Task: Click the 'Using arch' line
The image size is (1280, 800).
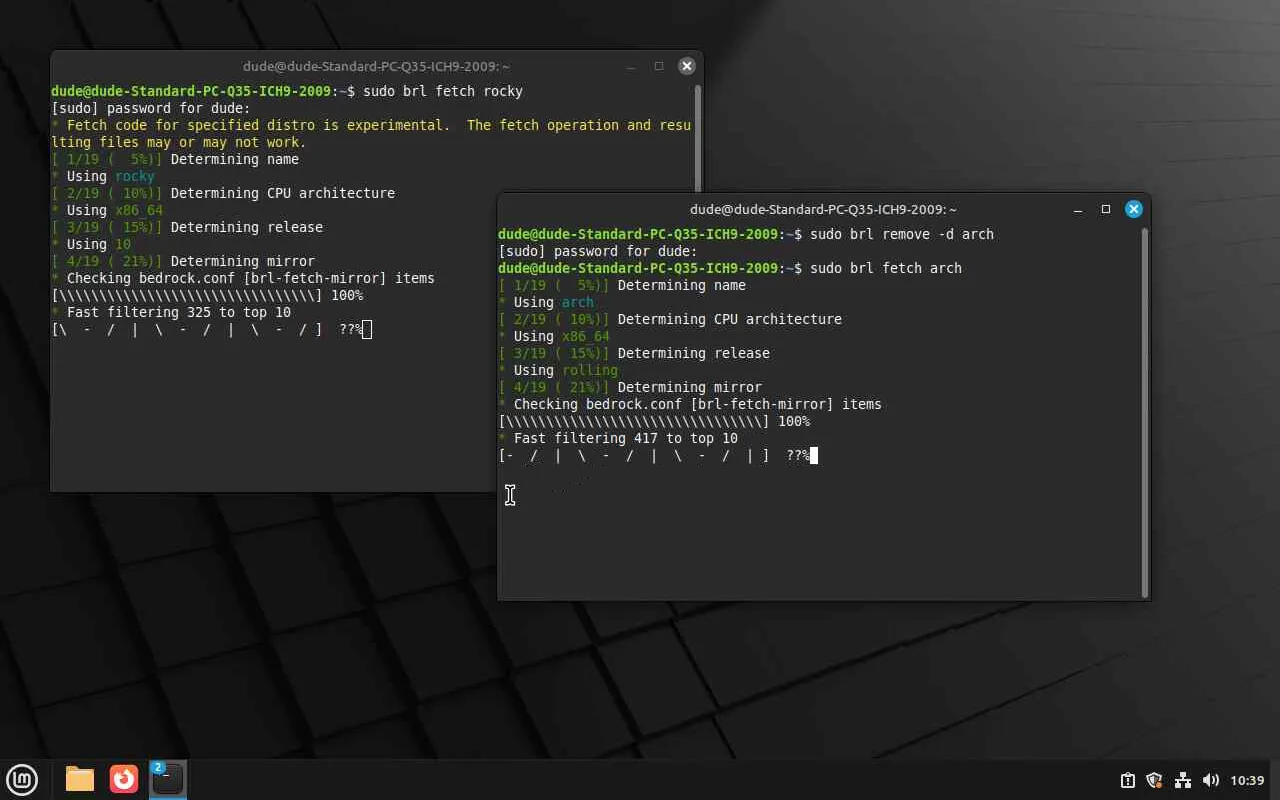Action: [546, 302]
